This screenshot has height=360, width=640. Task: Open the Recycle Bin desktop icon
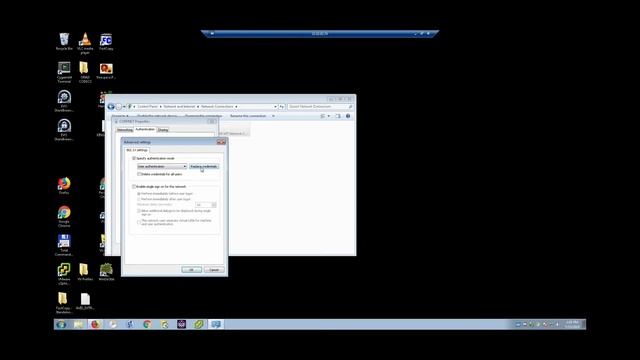[64, 41]
